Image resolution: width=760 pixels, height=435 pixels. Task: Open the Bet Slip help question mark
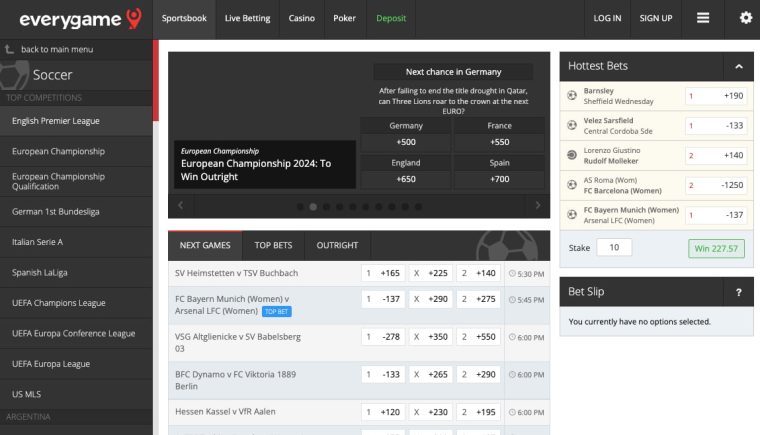click(x=738, y=292)
